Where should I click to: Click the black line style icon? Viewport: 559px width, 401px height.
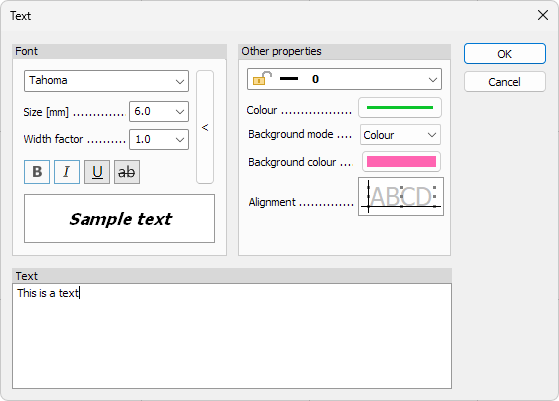289,79
